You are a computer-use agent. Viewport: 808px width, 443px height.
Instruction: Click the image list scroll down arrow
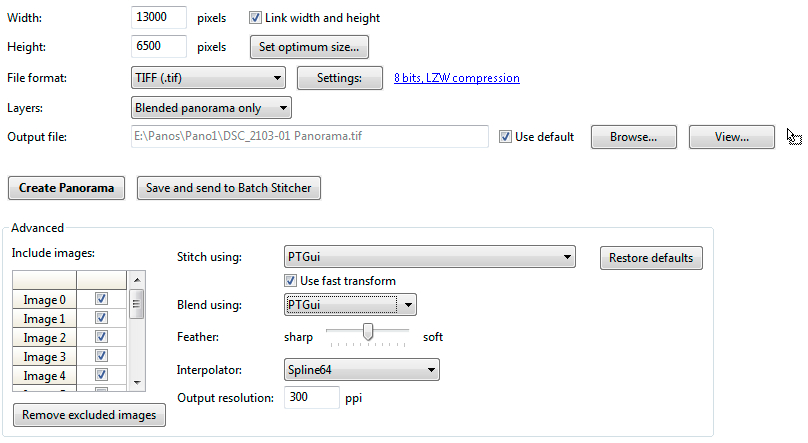tap(137, 382)
